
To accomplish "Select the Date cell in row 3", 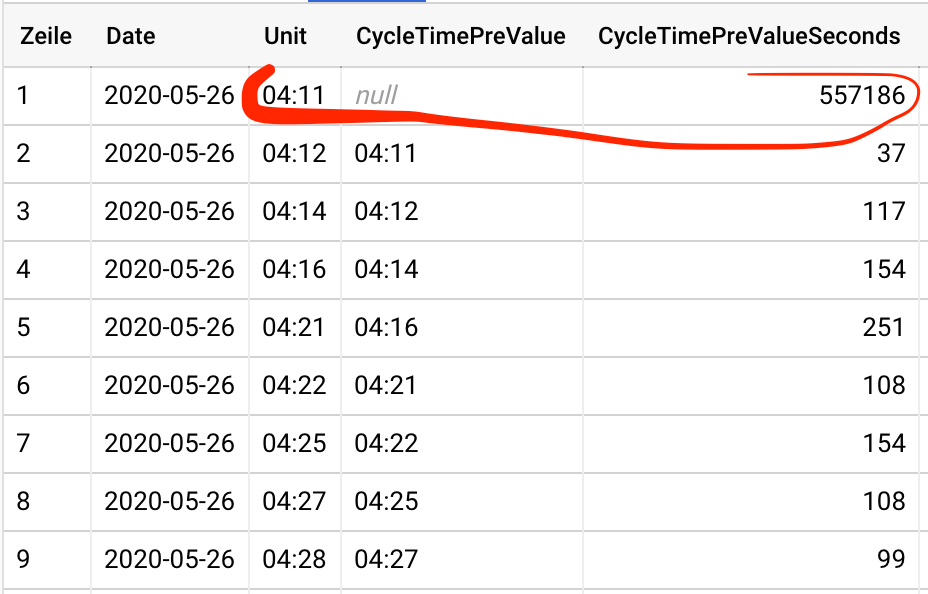I will 169,211.
